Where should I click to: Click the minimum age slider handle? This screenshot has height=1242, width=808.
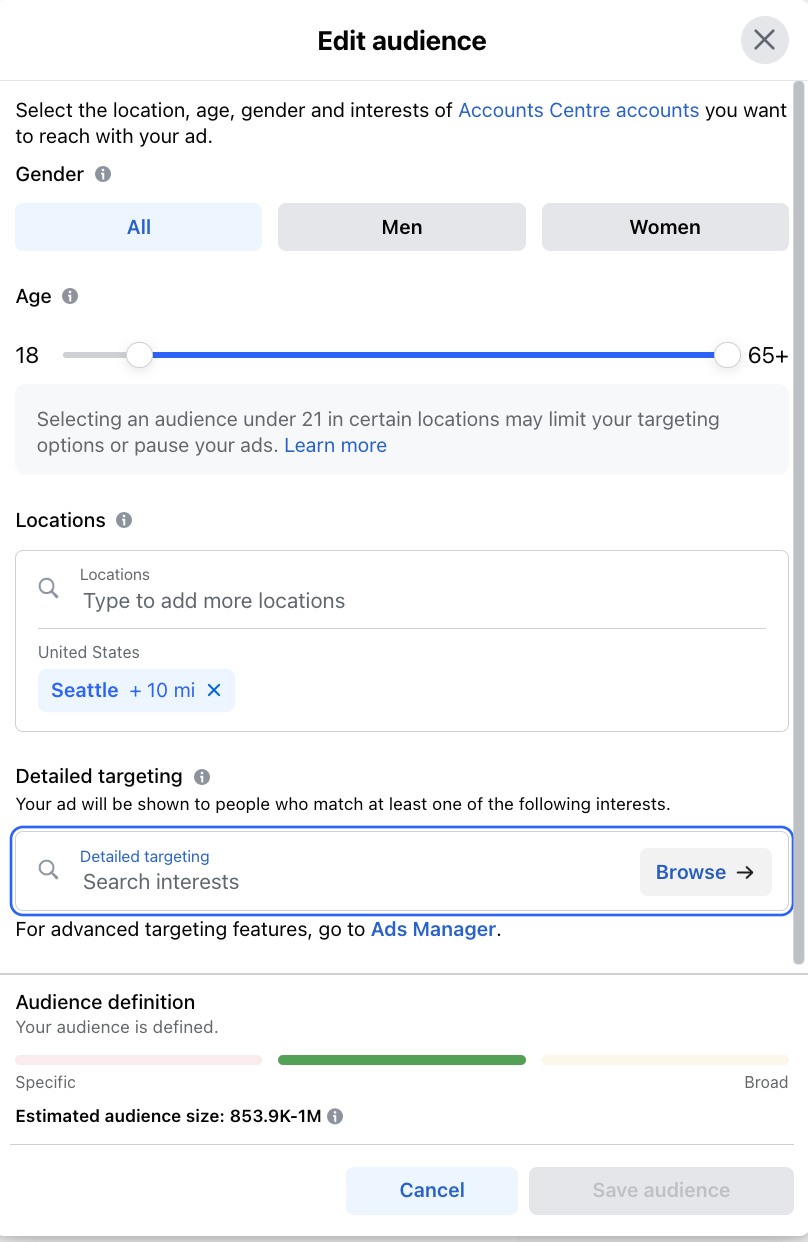138,354
